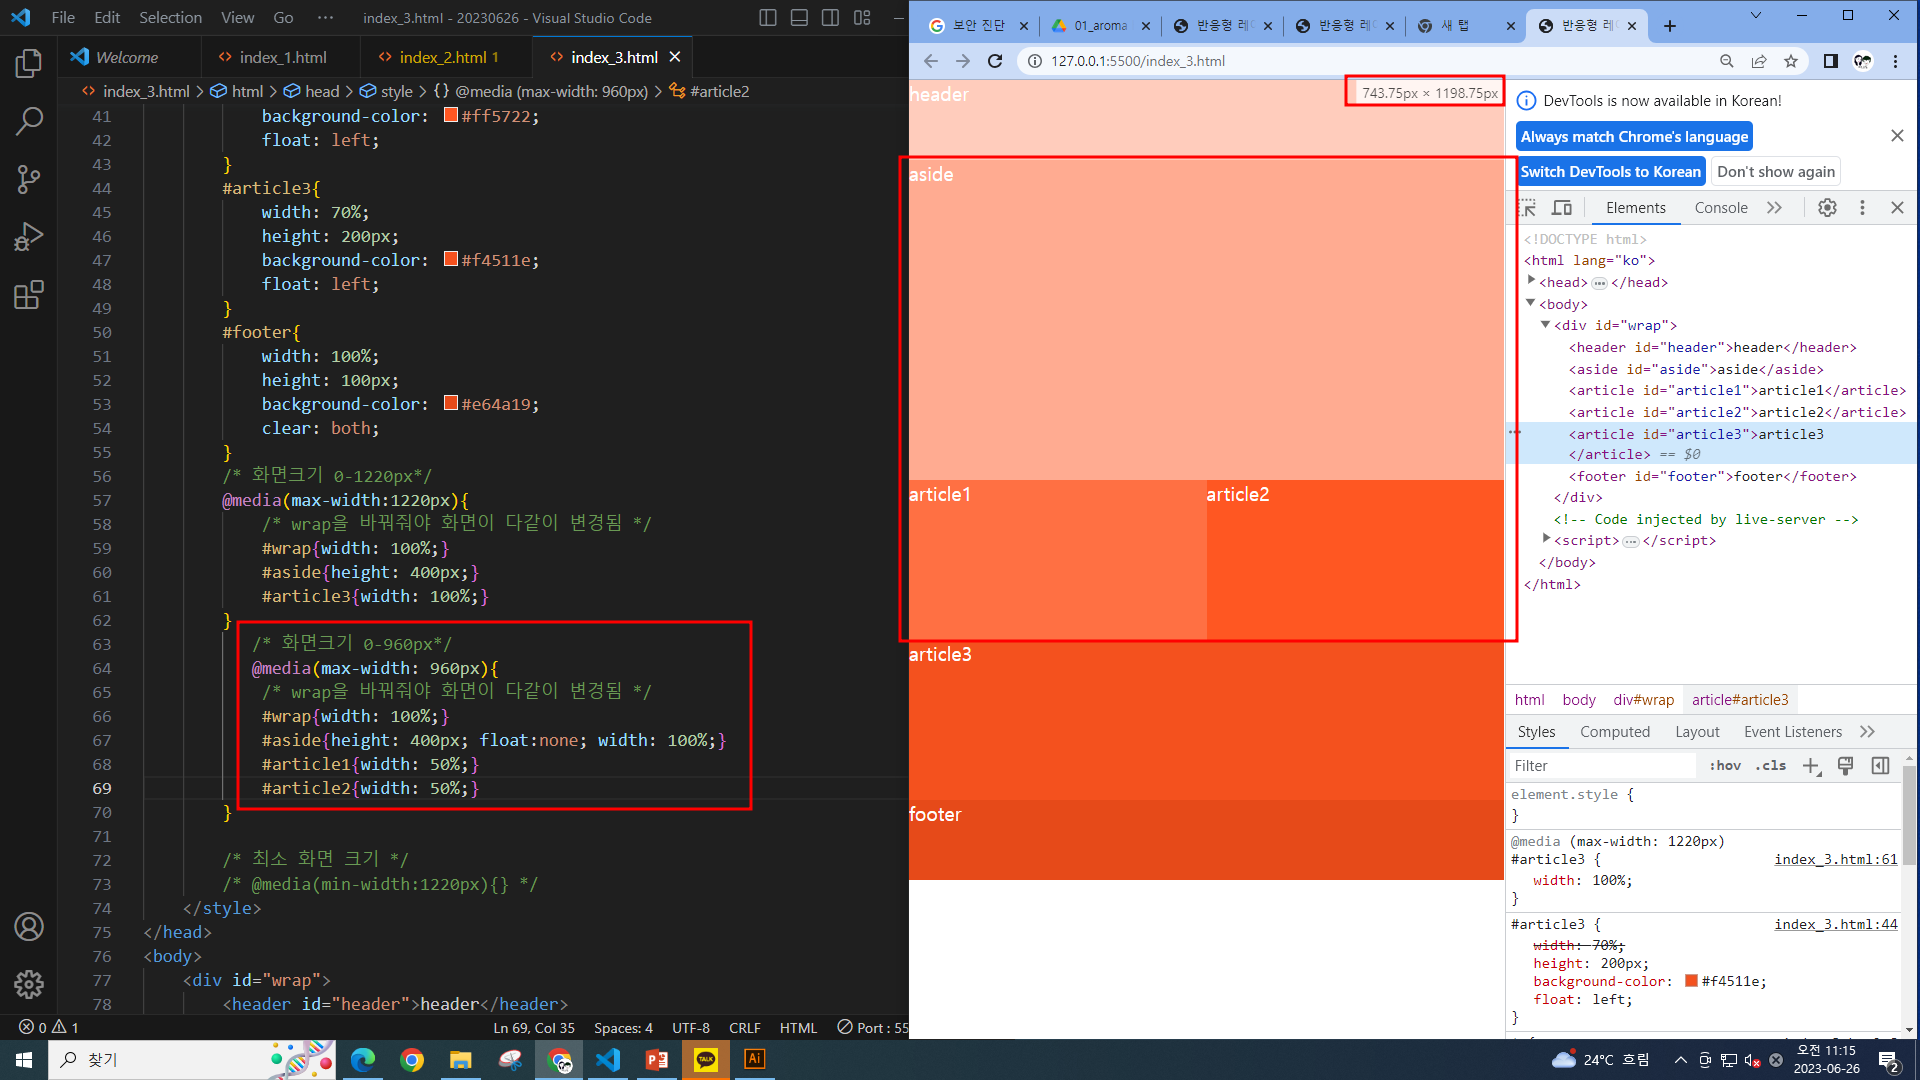The width and height of the screenshot is (1920, 1080).
Task: Collapse the div#wrap element node
Action: [1545, 325]
